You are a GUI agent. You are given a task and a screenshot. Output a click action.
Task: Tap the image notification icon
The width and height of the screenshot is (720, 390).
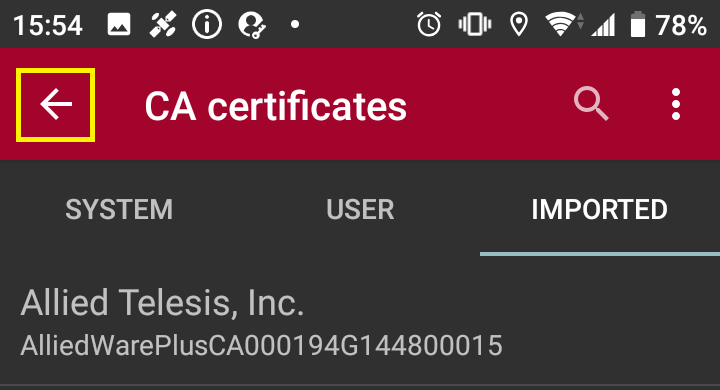(x=119, y=24)
